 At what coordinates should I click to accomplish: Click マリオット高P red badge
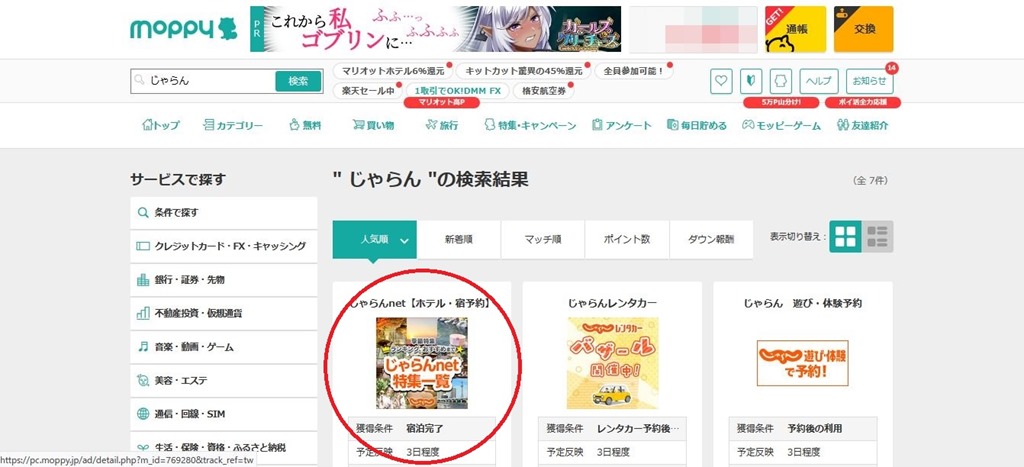pos(441,103)
